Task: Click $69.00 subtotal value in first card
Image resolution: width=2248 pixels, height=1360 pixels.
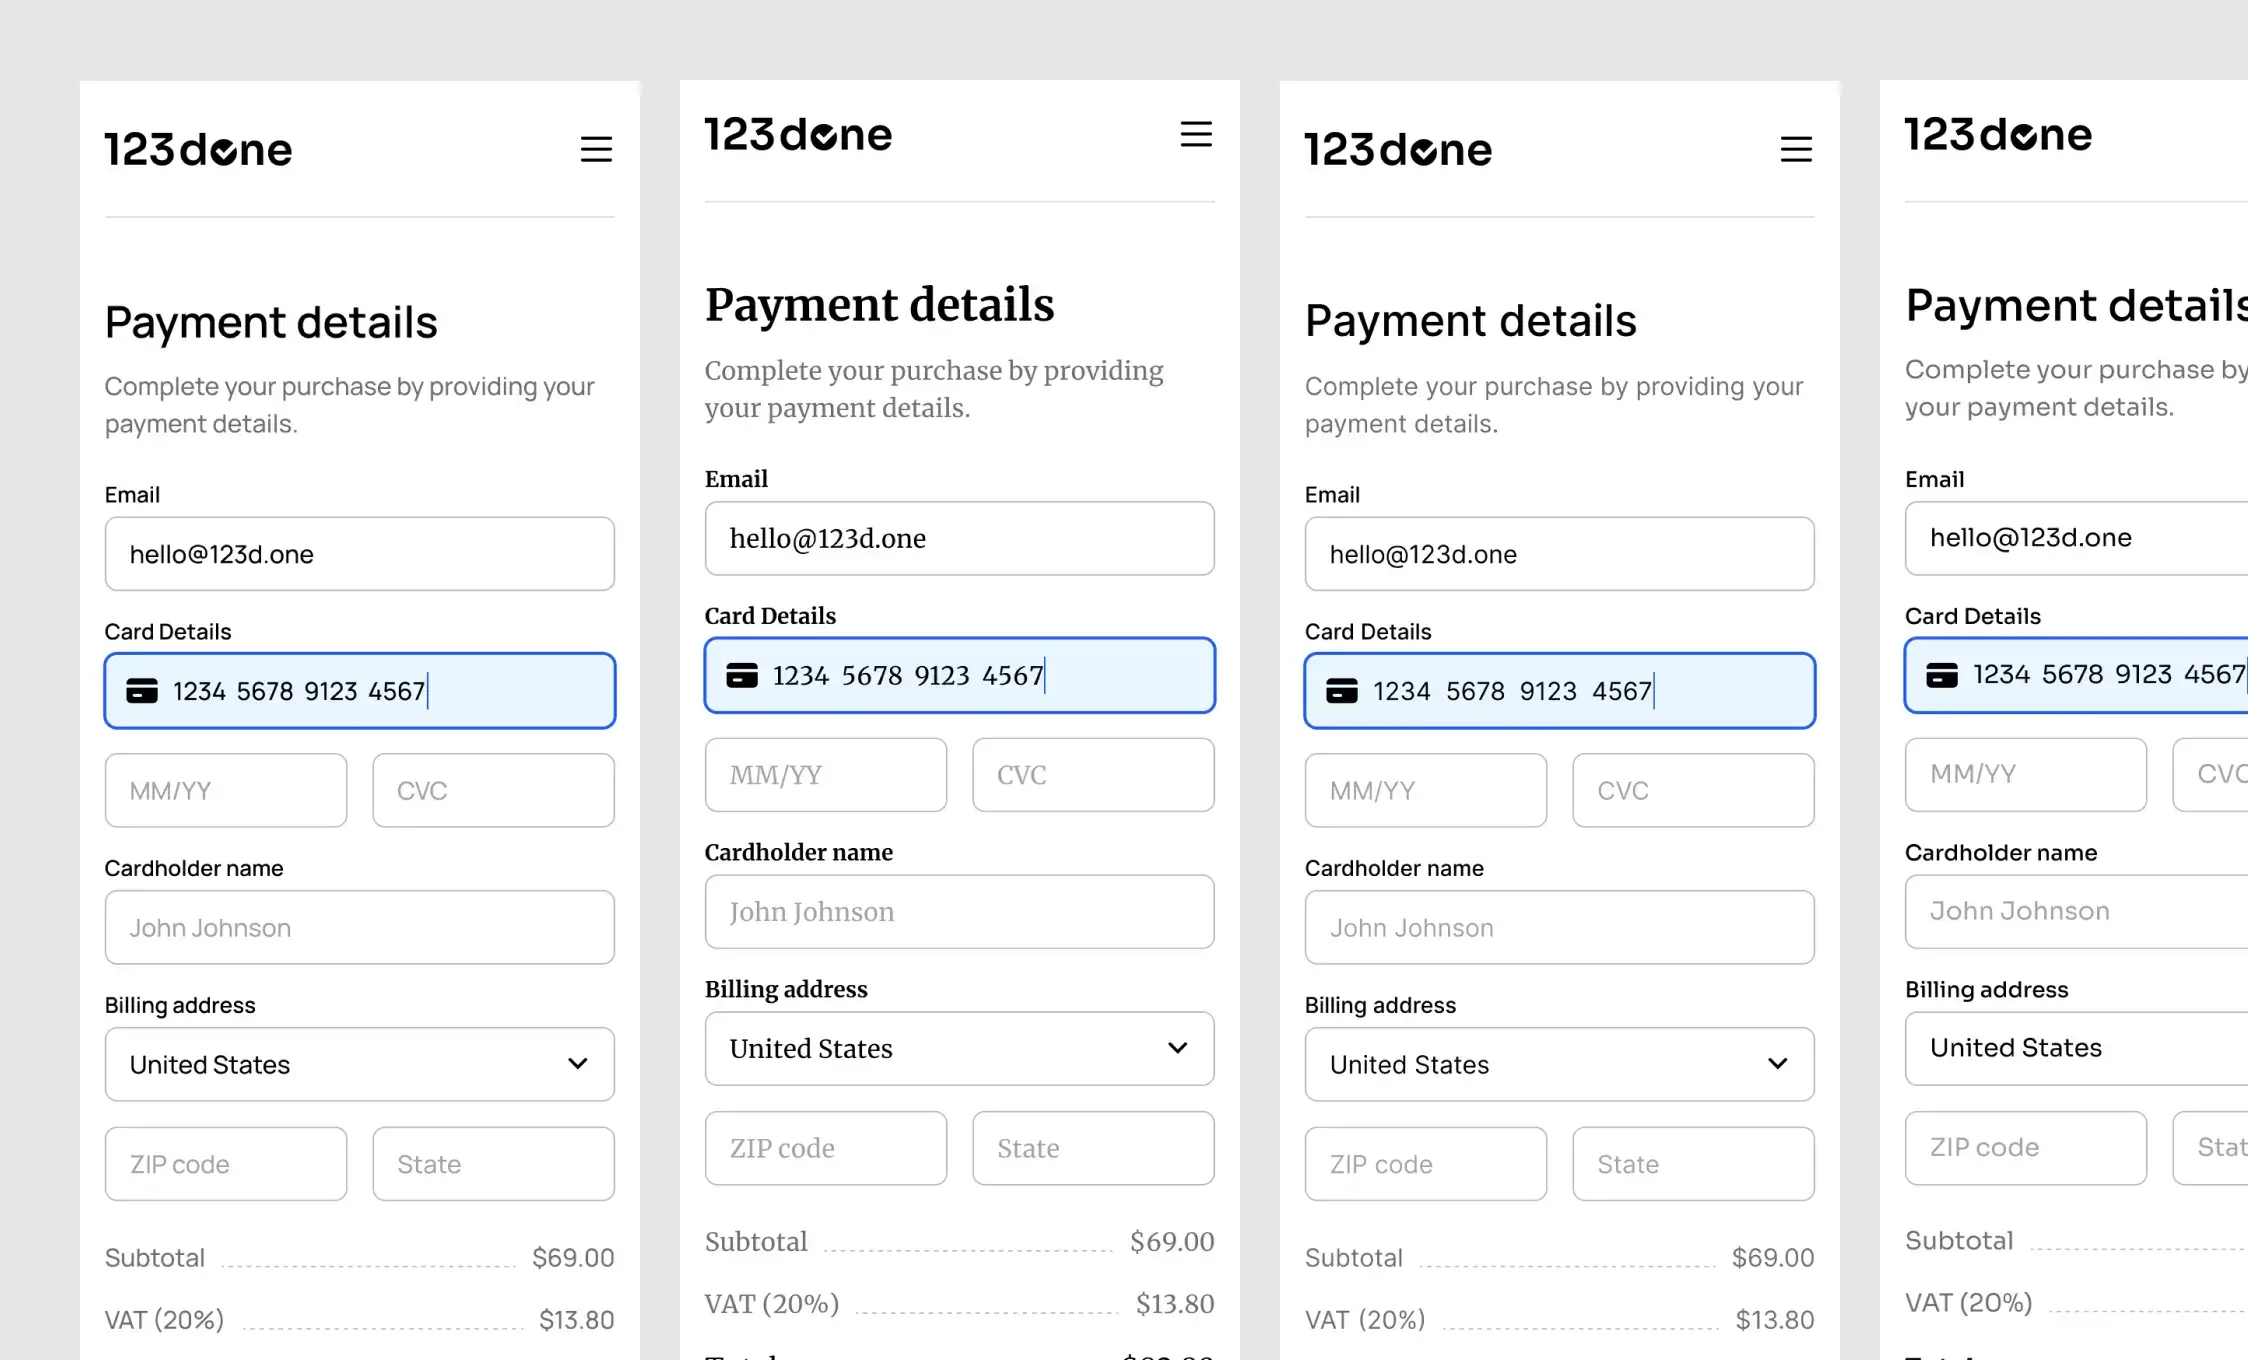Action: click(x=573, y=1257)
